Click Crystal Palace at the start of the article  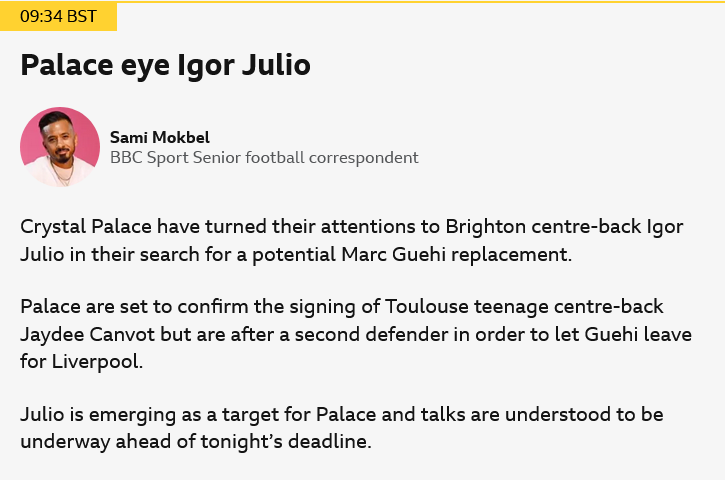click(86, 227)
